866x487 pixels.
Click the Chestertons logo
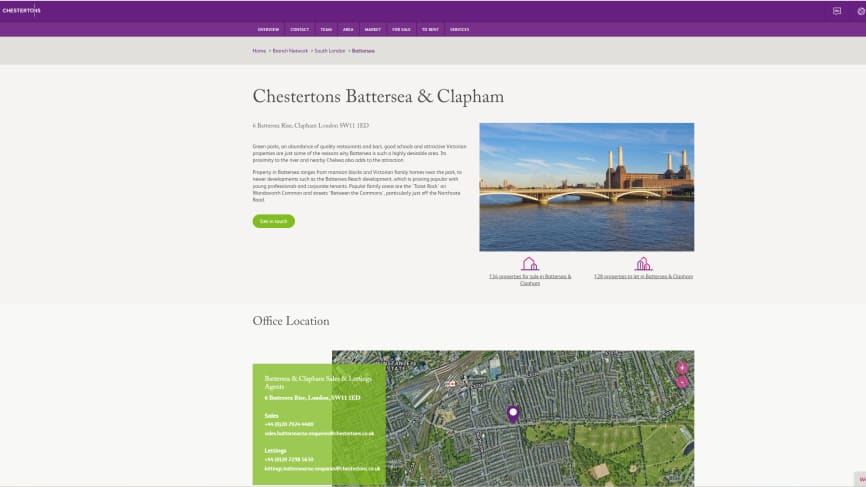point(22,10)
